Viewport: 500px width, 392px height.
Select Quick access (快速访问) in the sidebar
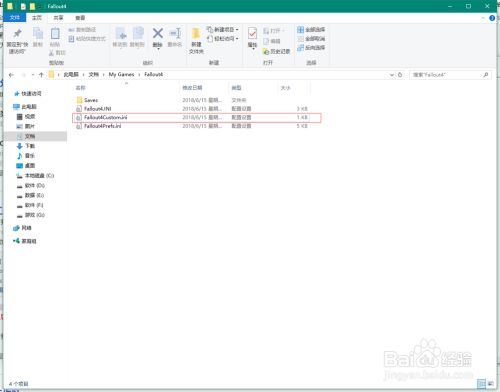pyautogui.click(x=28, y=94)
